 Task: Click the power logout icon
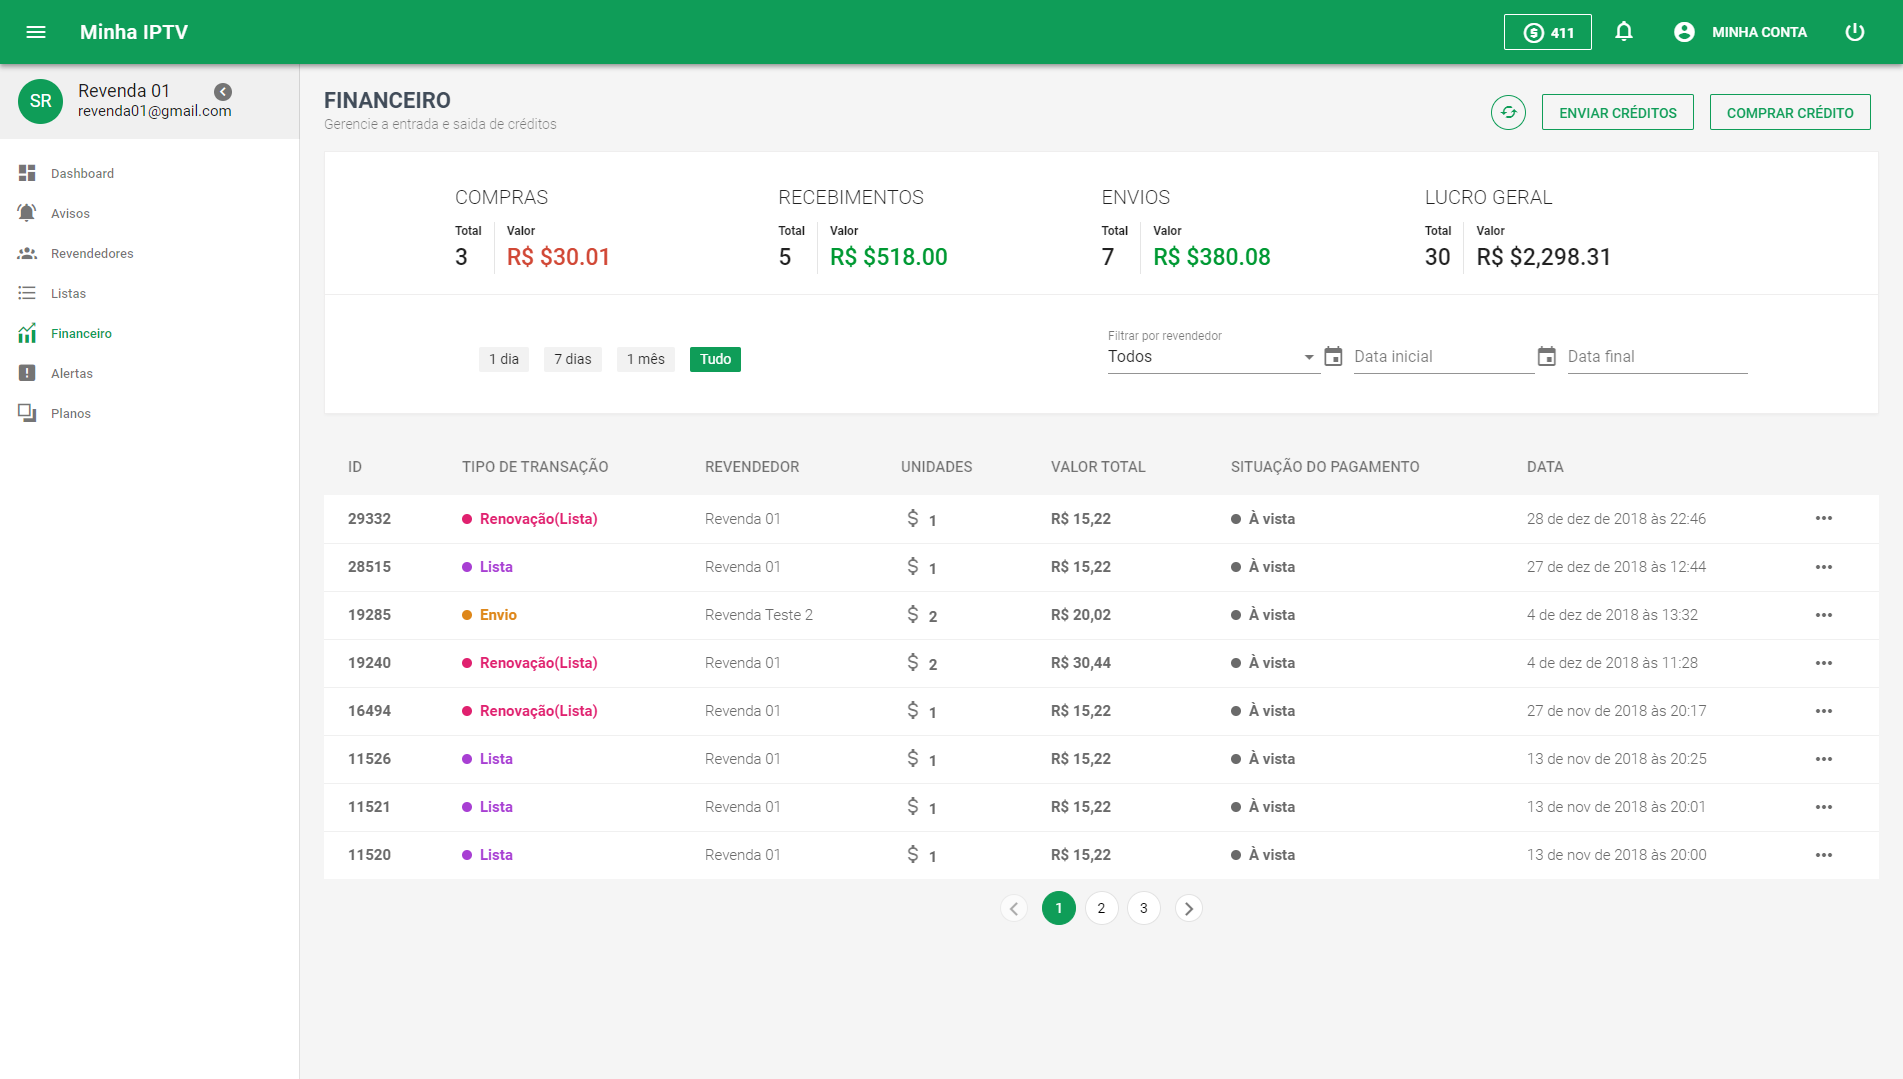coord(1854,32)
